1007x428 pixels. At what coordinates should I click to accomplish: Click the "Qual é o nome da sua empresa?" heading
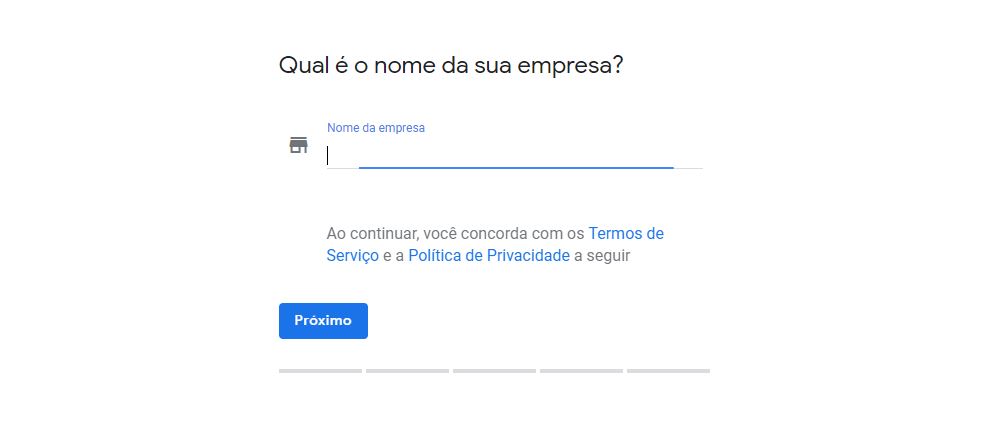451,66
